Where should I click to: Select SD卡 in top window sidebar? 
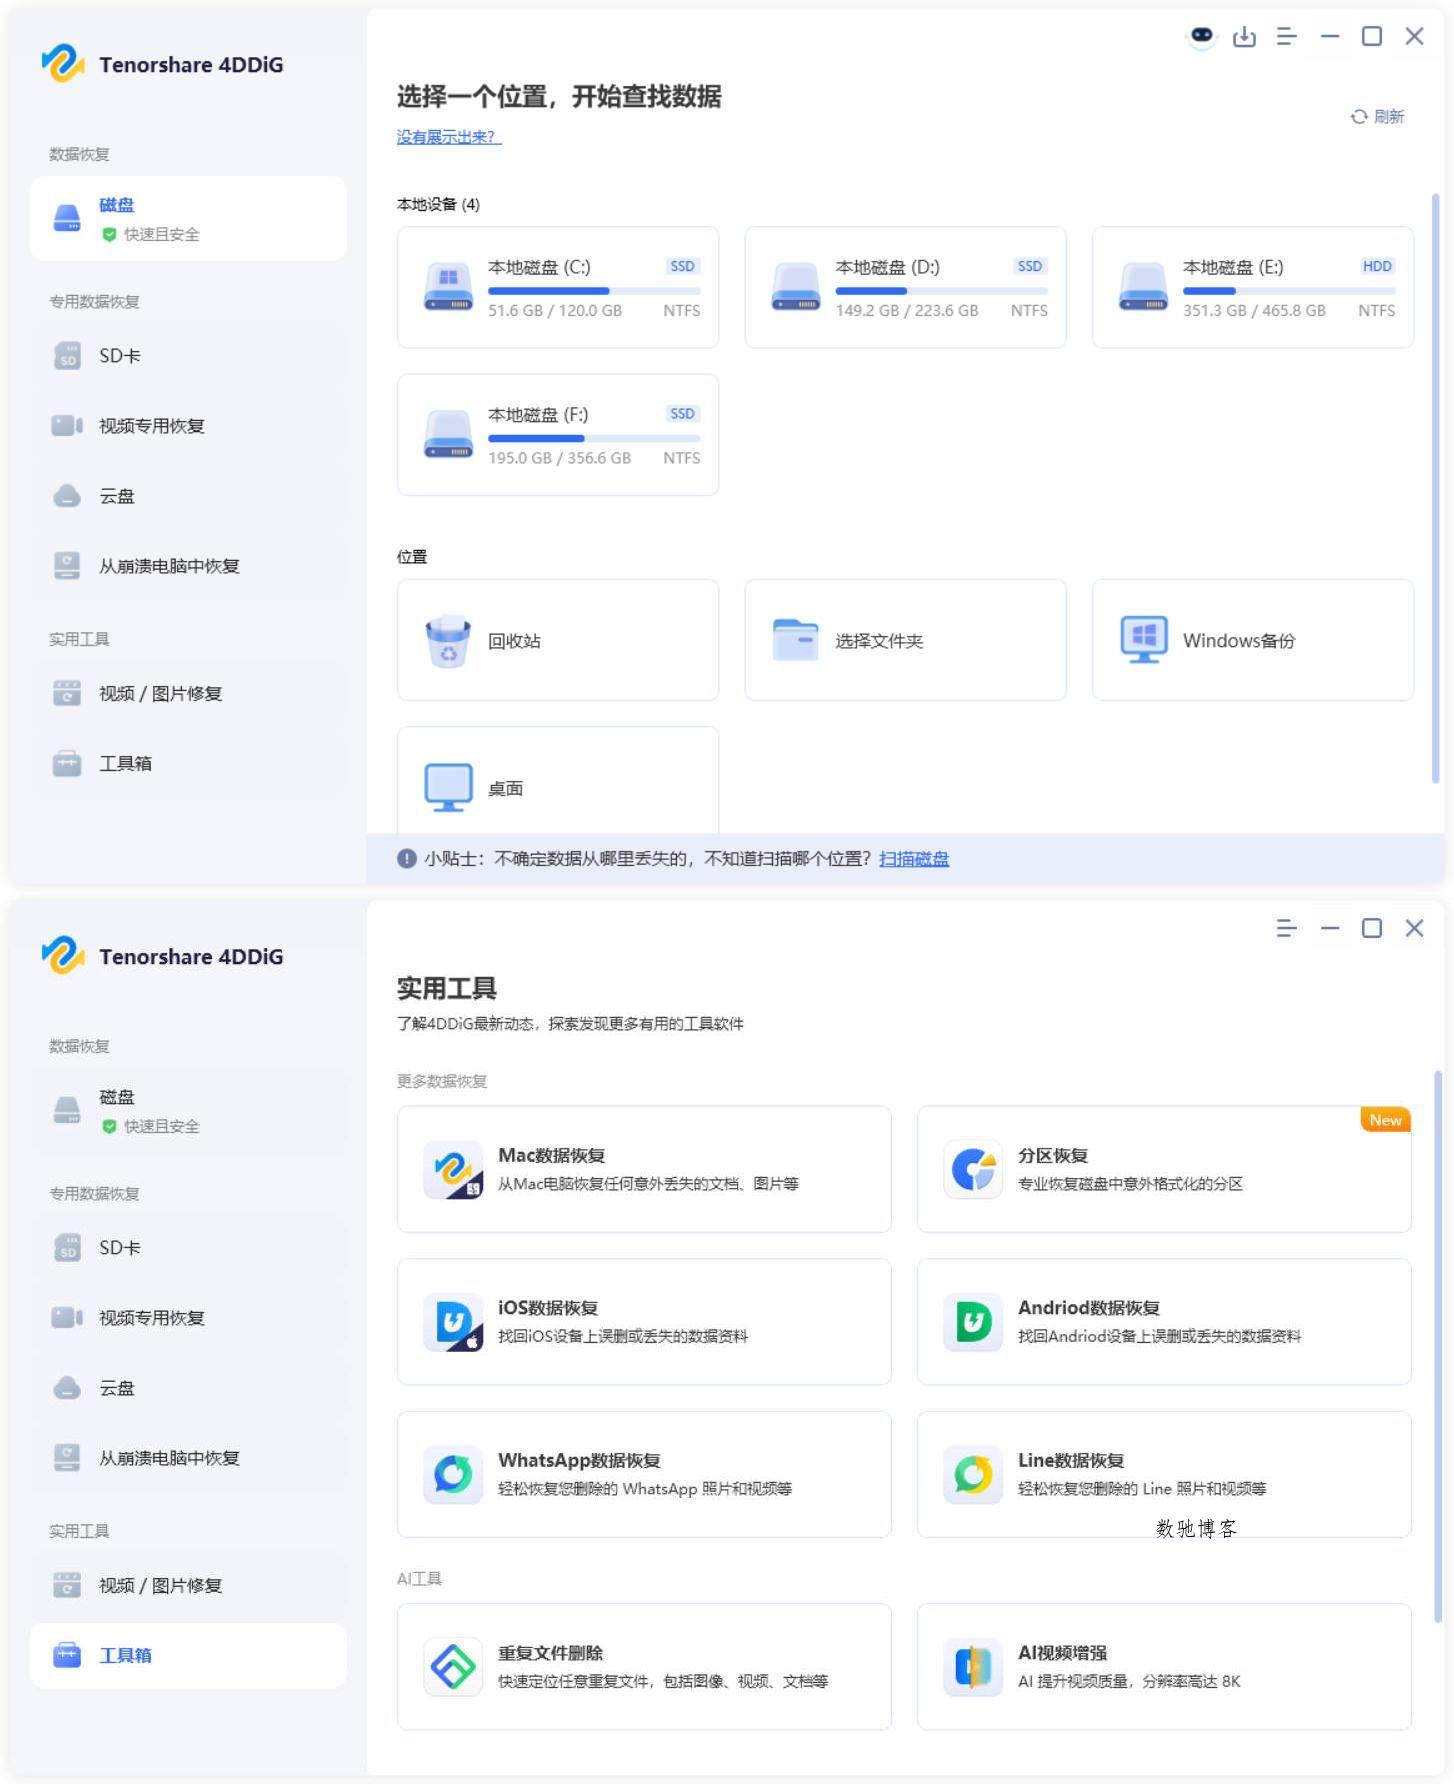(188, 355)
